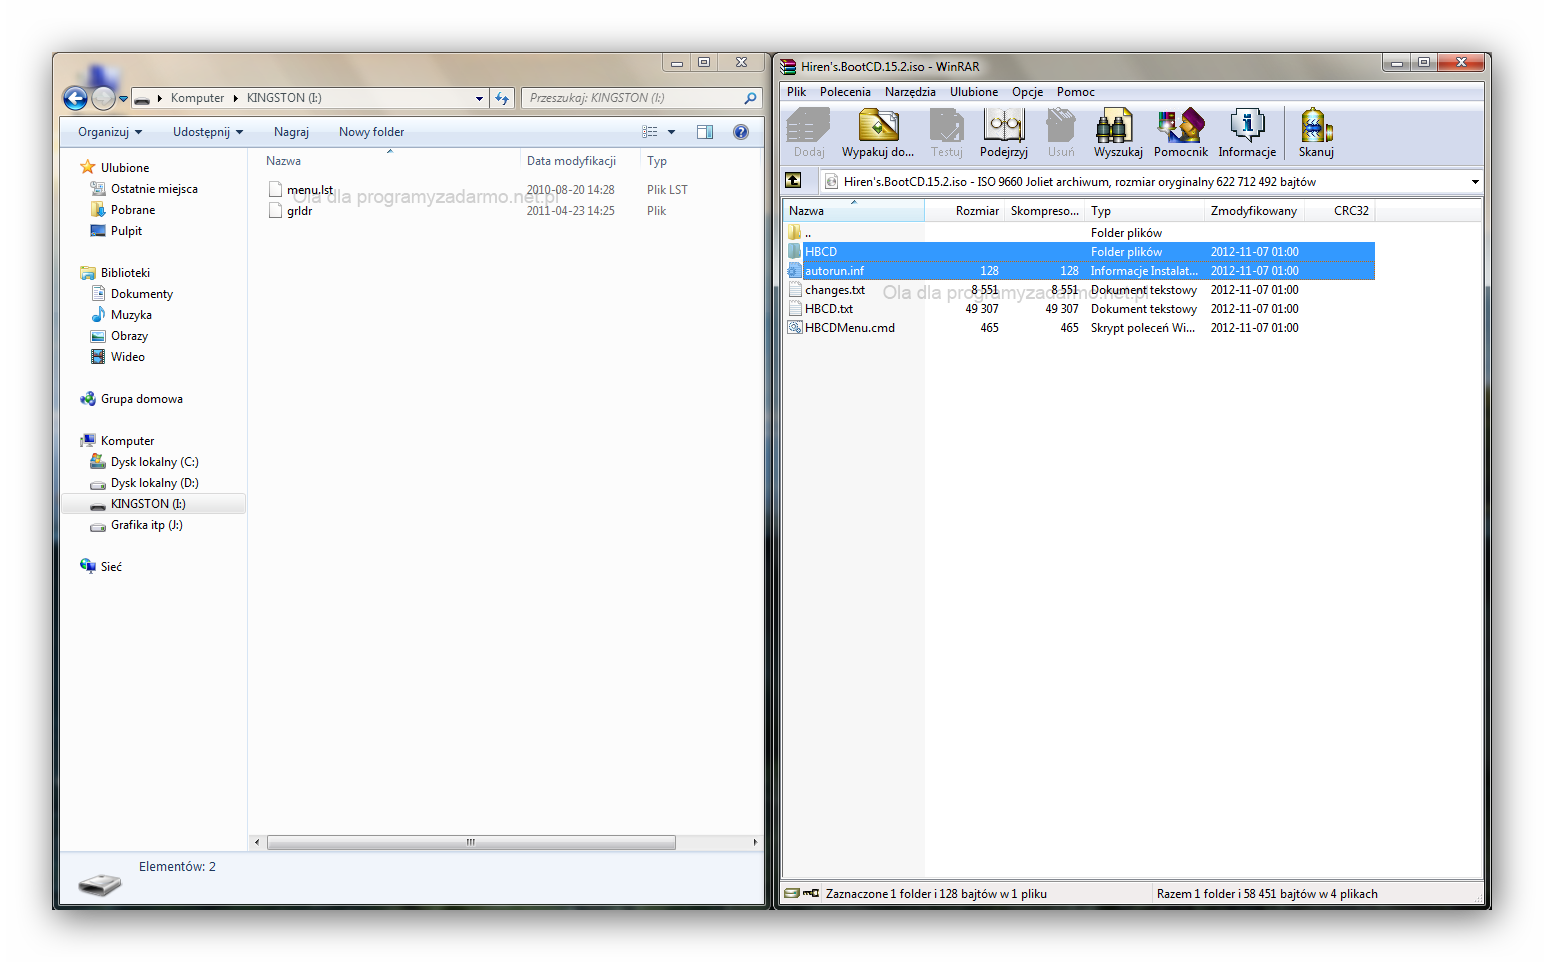Click the Testuj icon in WinRAR toolbar
Image resolution: width=1544 pixels, height=962 pixels.
(x=946, y=133)
